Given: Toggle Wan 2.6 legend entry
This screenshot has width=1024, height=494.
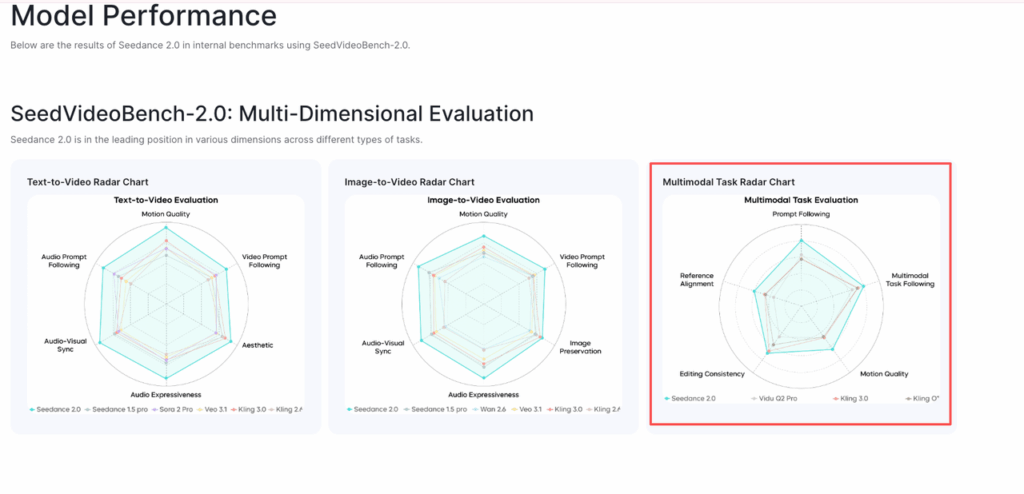Looking at the screenshot, I should click(488, 410).
